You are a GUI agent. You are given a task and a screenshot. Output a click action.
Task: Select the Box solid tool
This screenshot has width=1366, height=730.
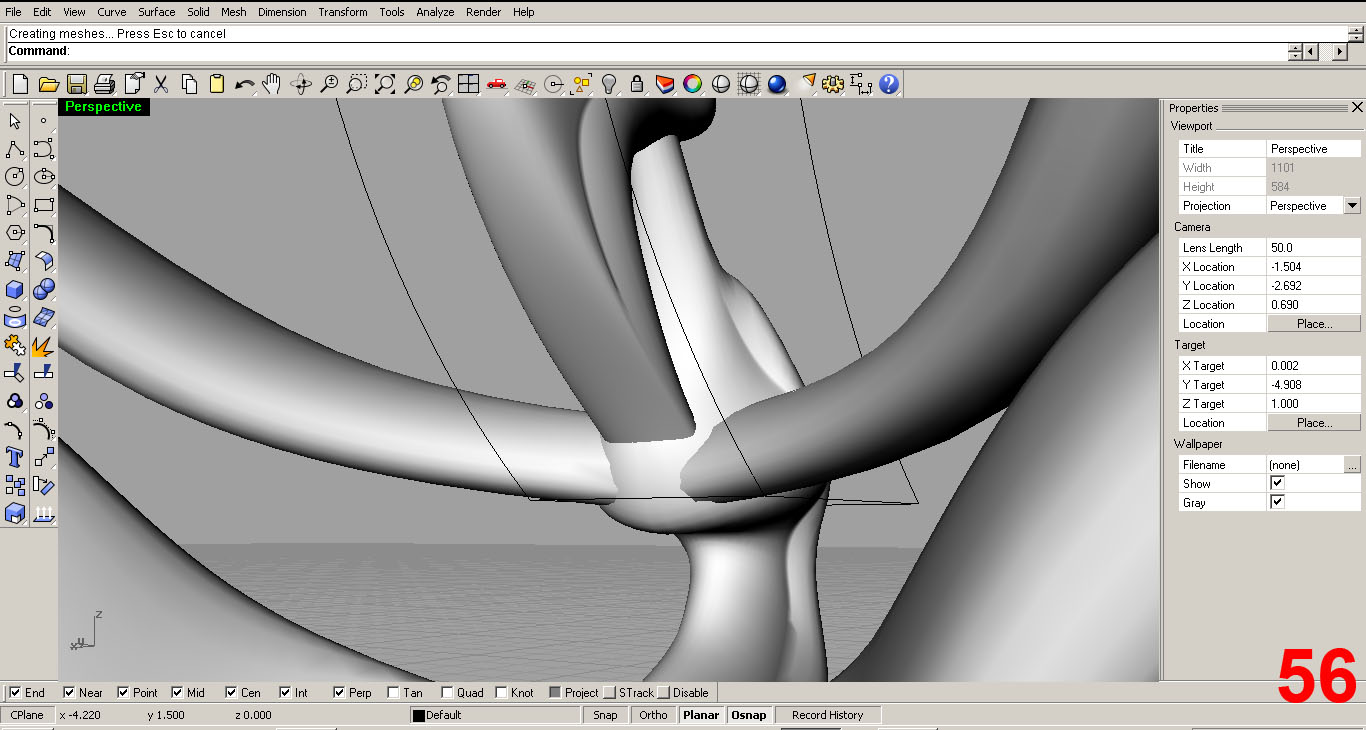coord(15,289)
